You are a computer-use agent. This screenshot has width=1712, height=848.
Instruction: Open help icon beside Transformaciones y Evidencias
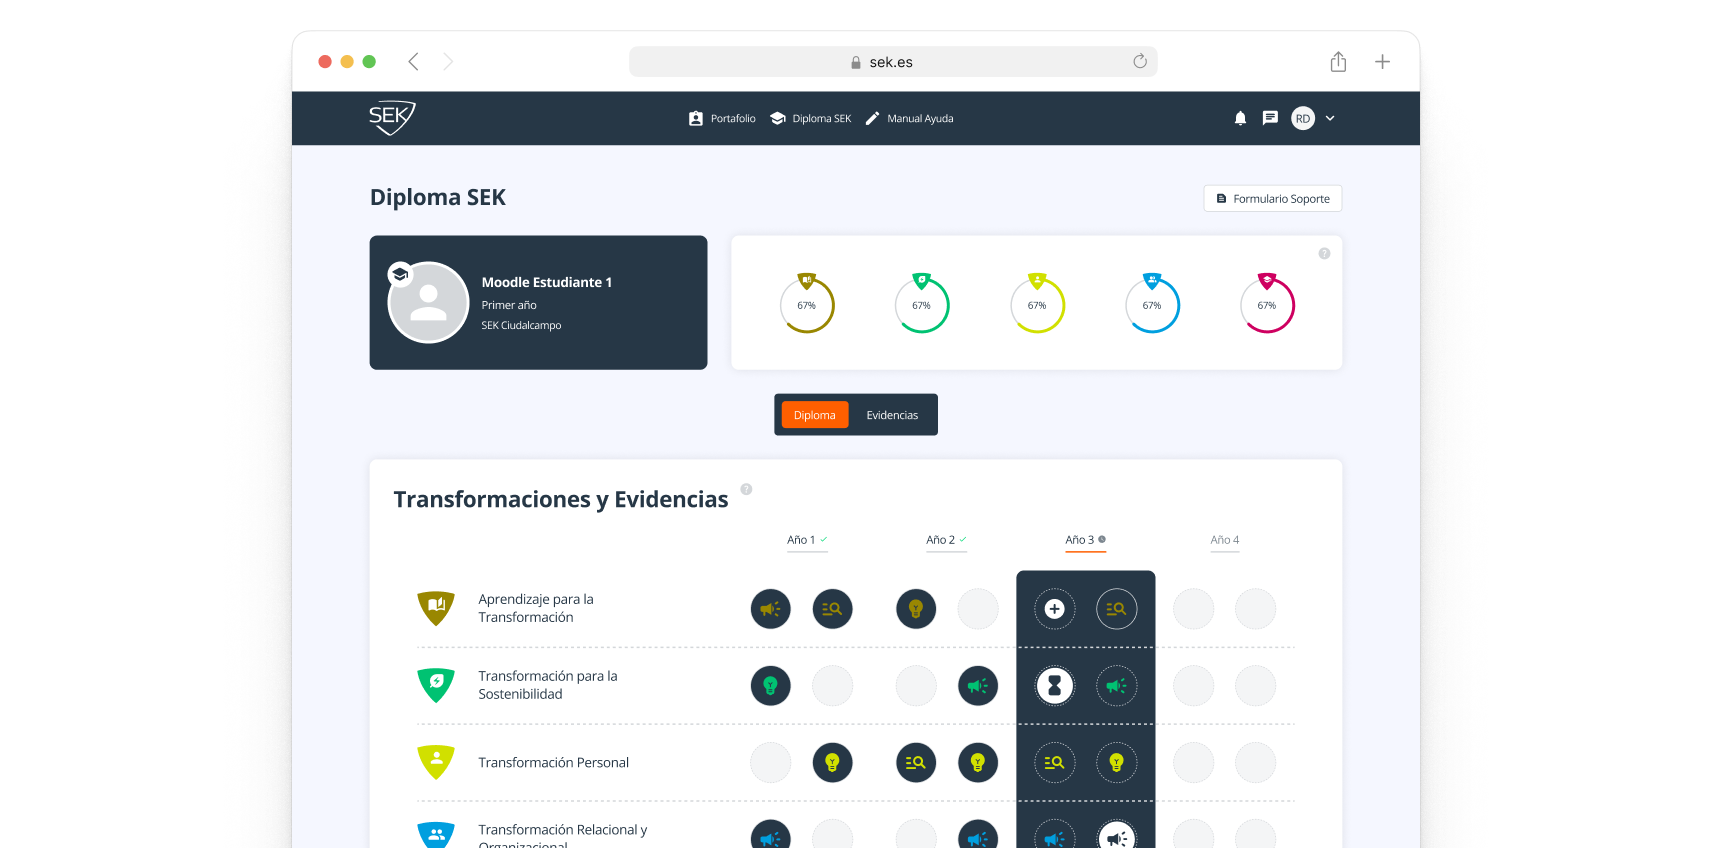746,489
